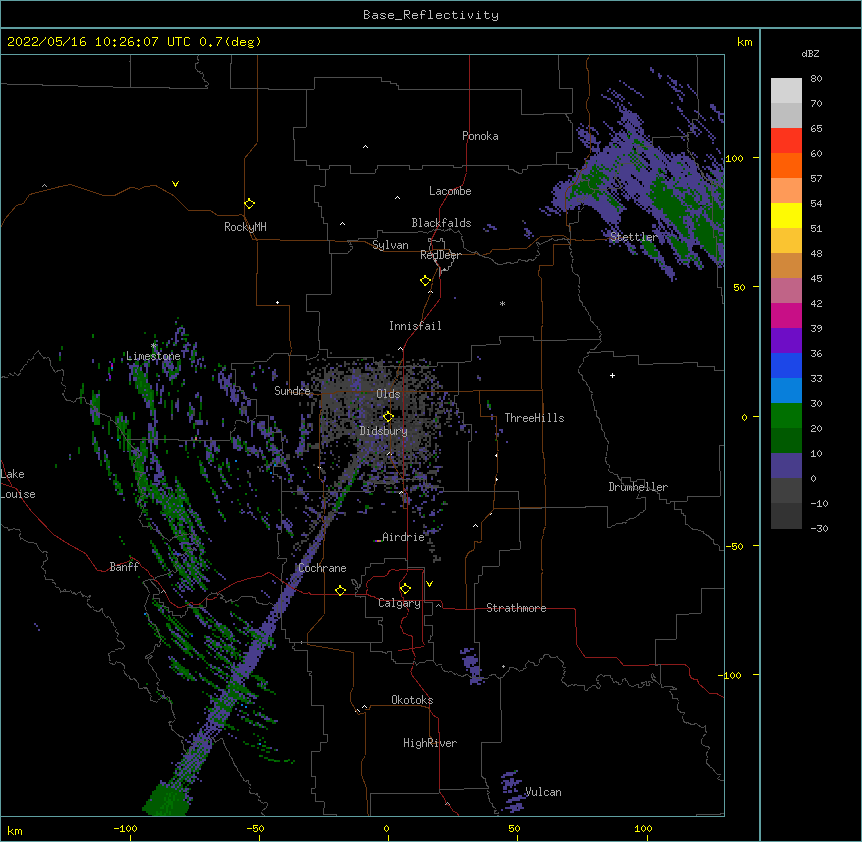Viewport: 862px width, 842px height.
Task: Click the -50 tick on bottom axis
Action: click(x=255, y=828)
